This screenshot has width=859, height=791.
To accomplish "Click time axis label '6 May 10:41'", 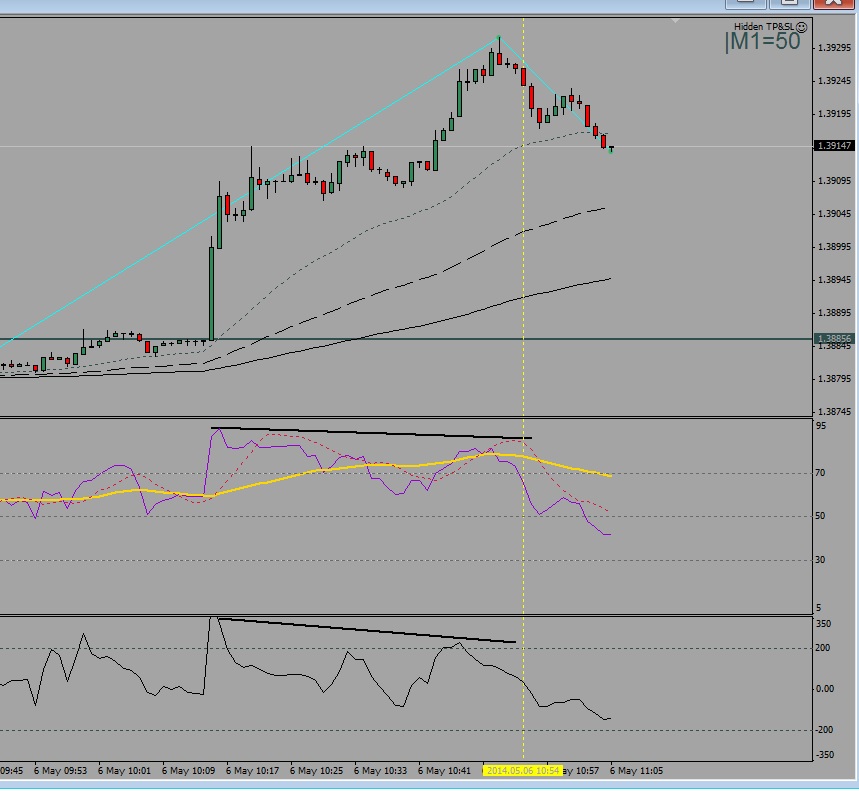I will click(x=445, y=771).
